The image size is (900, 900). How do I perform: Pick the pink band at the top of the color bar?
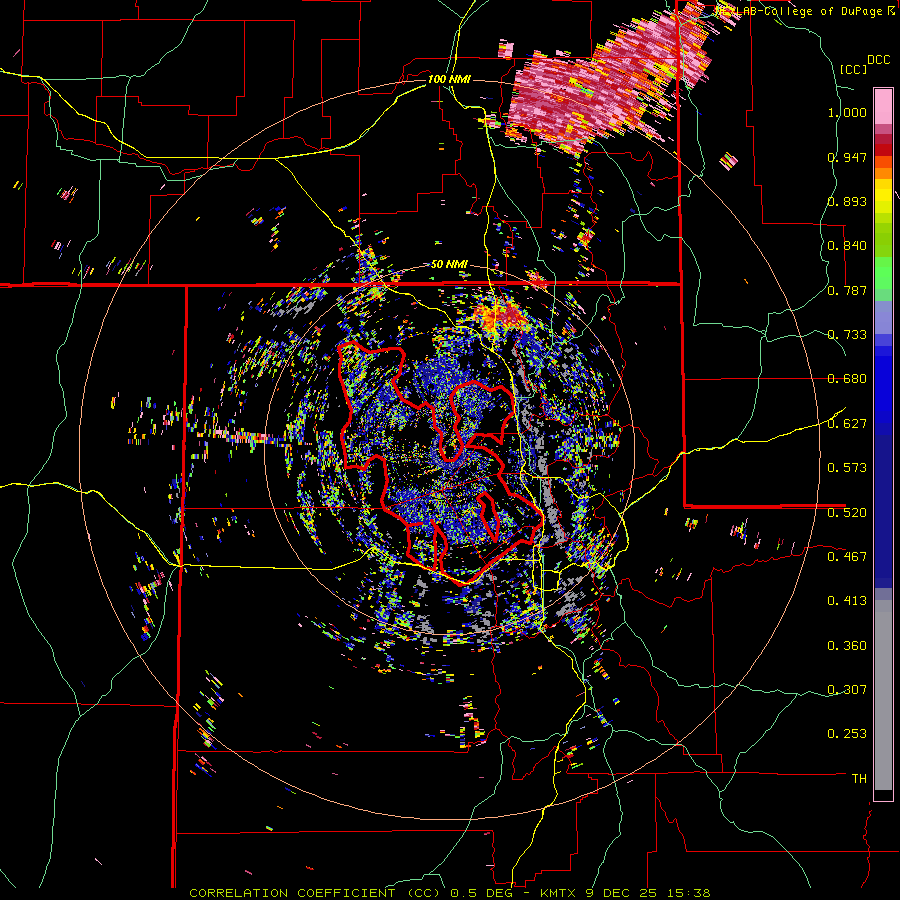(x=883, y=106)
